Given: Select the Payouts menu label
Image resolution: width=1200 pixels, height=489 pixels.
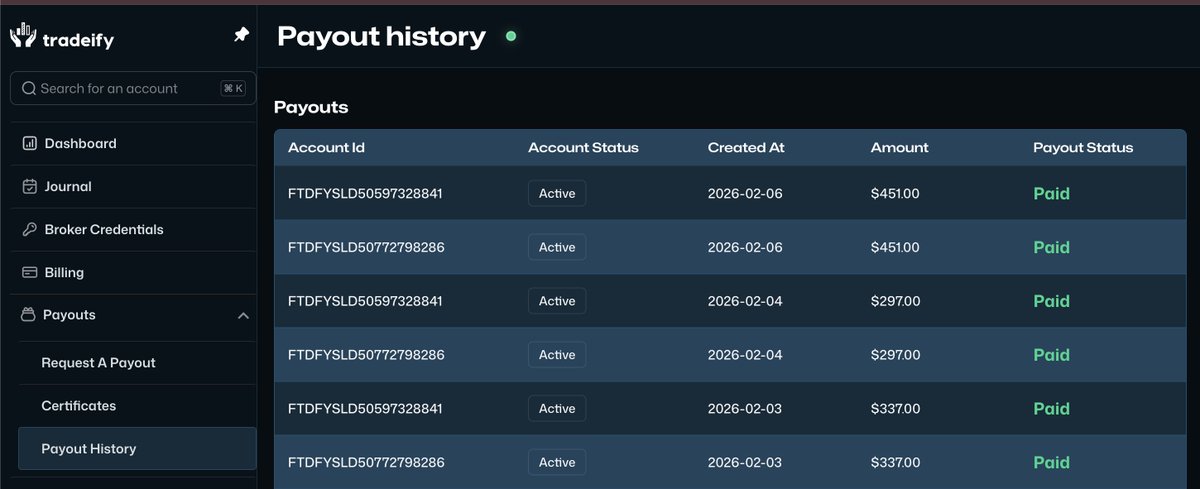Looking at the screenshot, I should pos(69,315).
